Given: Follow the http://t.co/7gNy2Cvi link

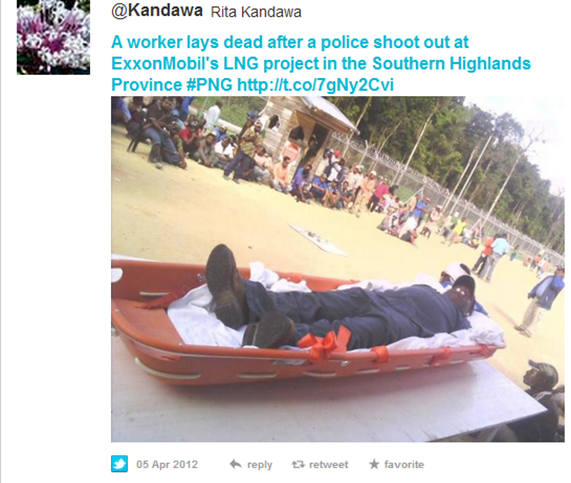Looking at the screenshot, I should [x=315, y=85].
